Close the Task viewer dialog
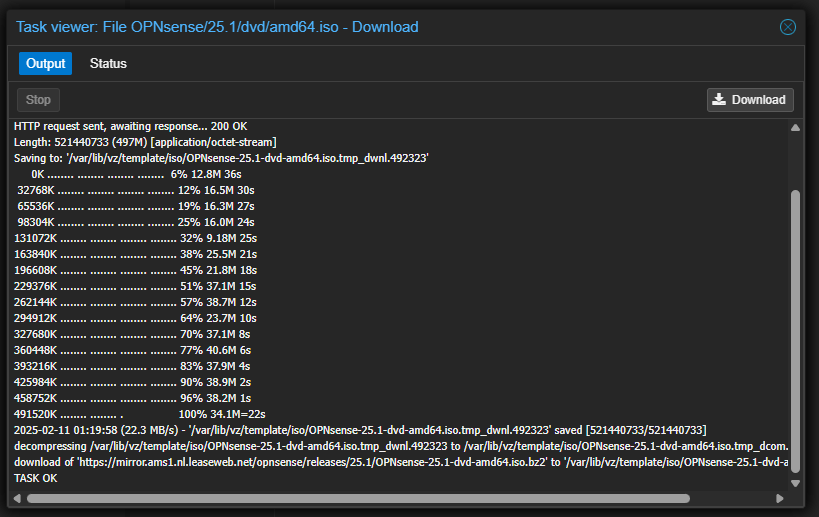819x517 pixels. point(787,27)
